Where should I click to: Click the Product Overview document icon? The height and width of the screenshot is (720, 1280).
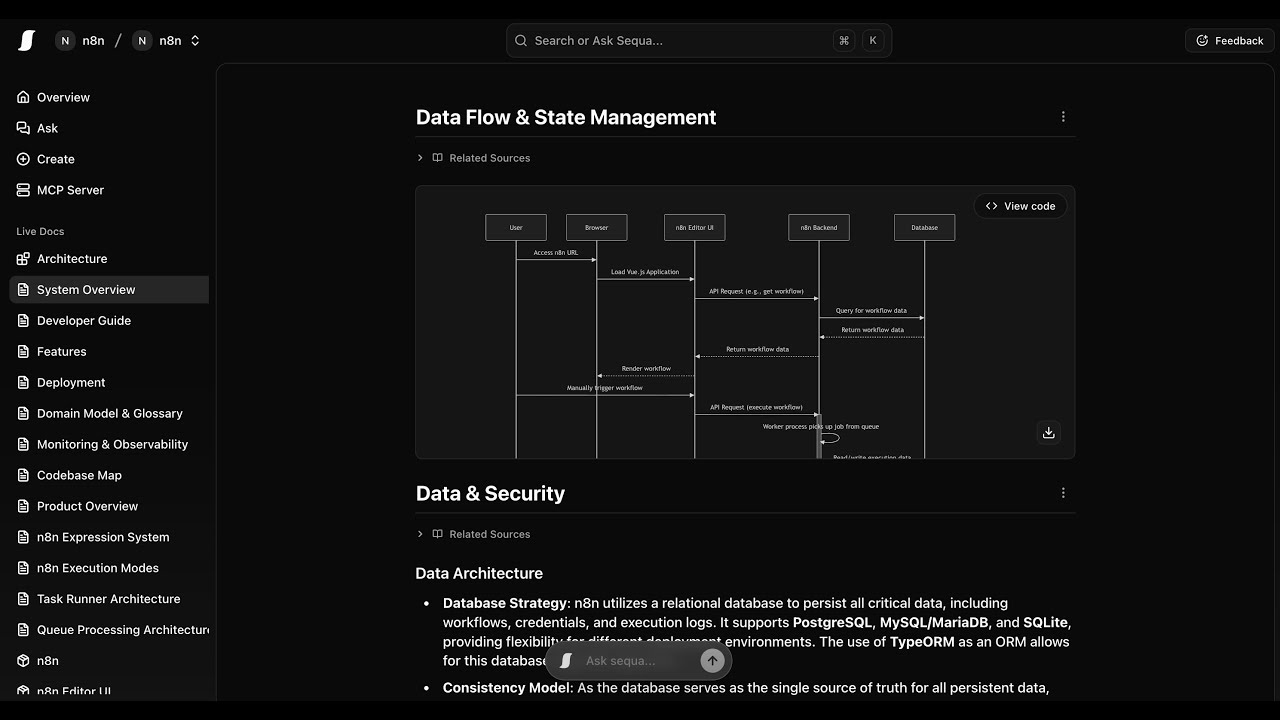pos(24,507)
